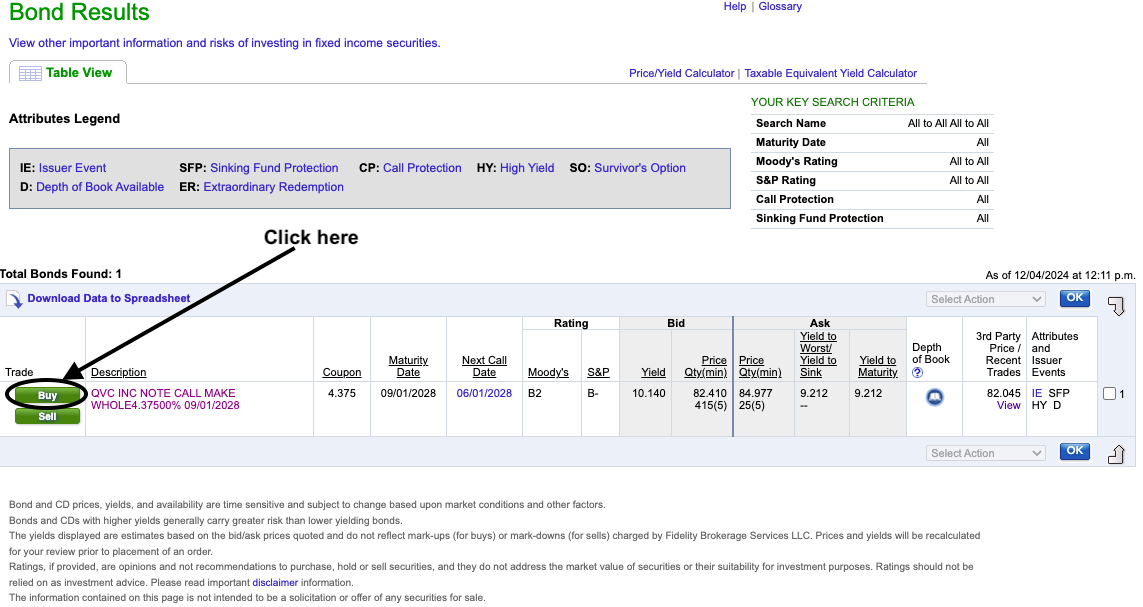Check the bond row 1 checkbox
Viewport: 1143px width, 607px height.
(1109, 394)
